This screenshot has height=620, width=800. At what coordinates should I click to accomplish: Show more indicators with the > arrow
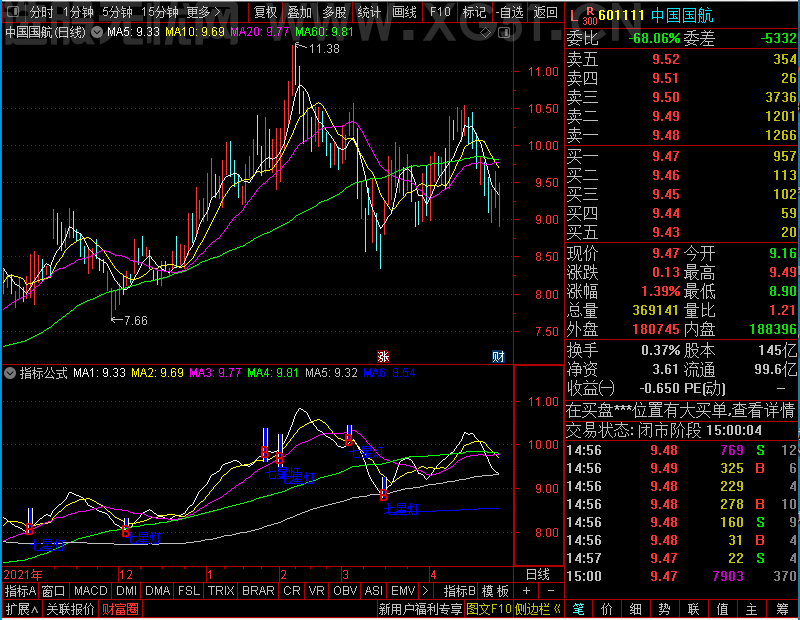click(426, 591)
